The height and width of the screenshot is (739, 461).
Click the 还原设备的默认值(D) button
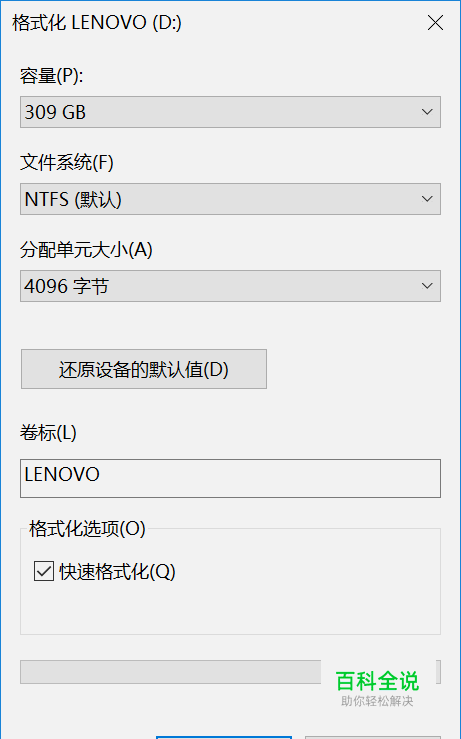(144, 369)
